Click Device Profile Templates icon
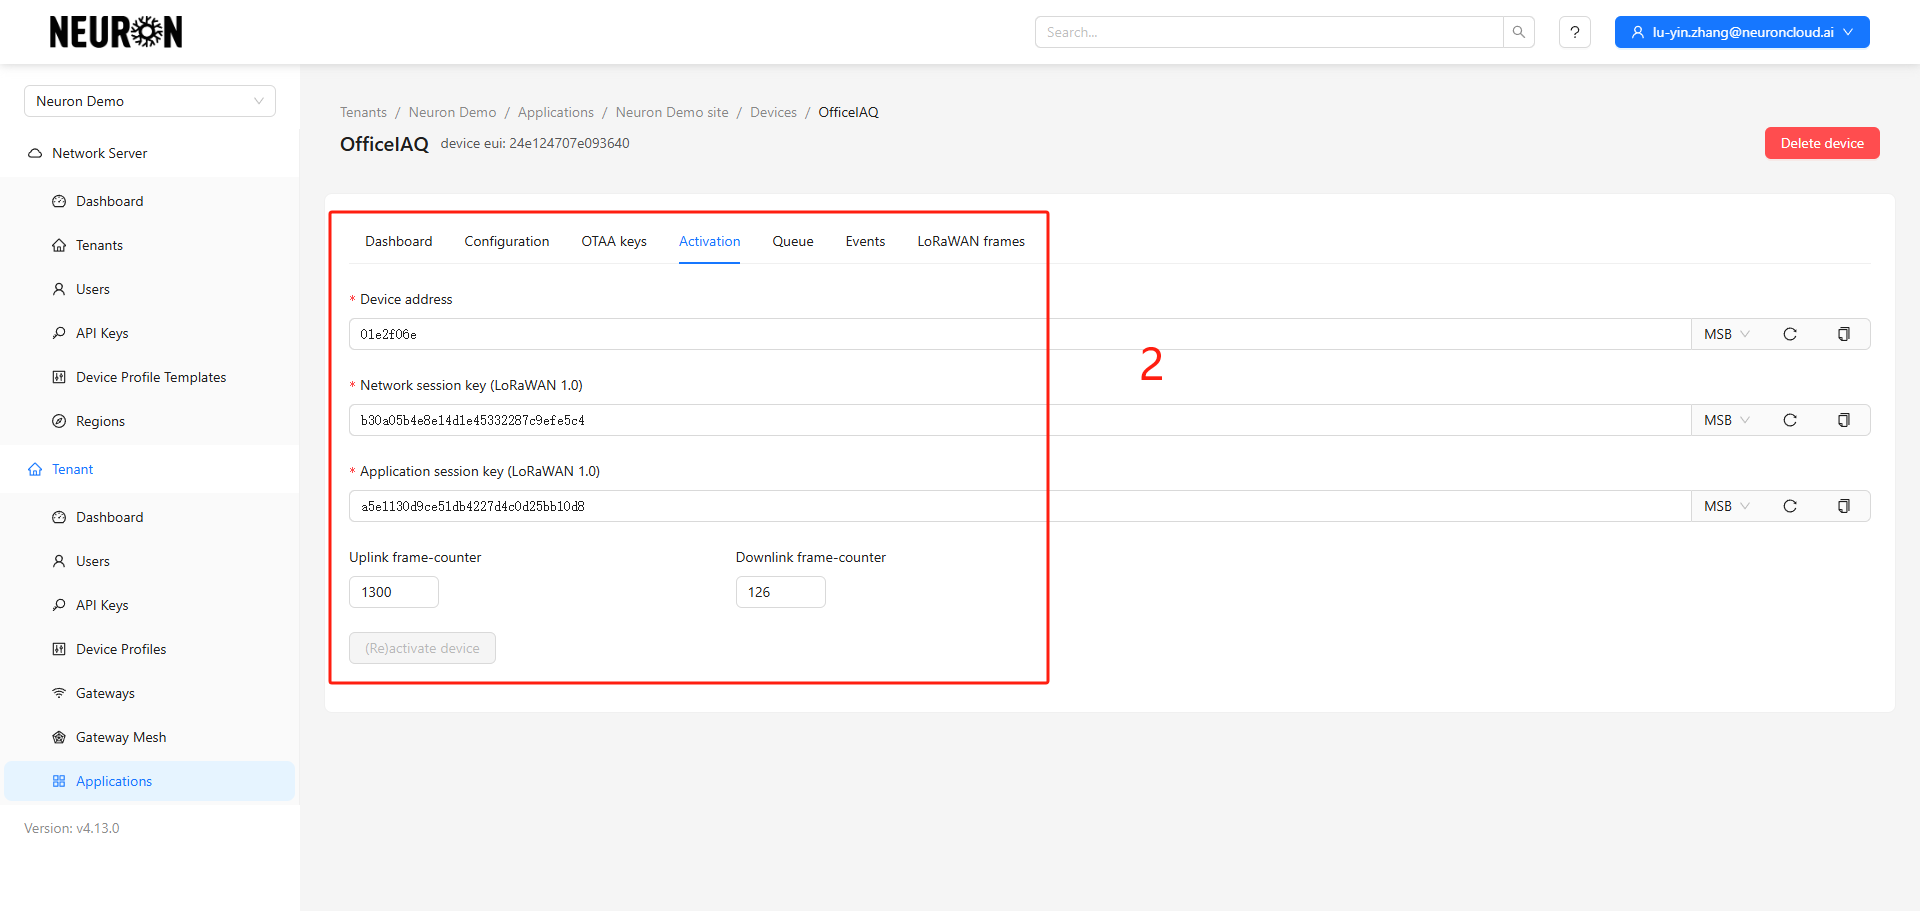The image size is (1920, 911). coord(59,377)
